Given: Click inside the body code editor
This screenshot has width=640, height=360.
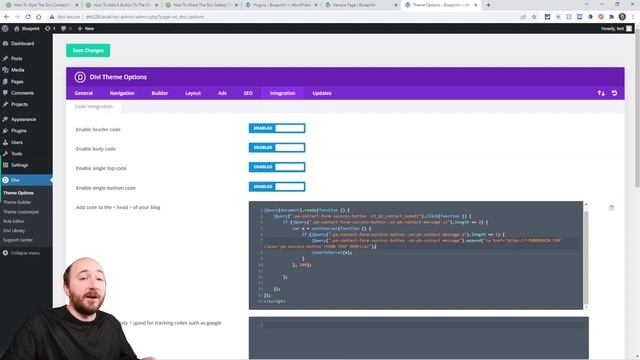Looking at the screenshot, I should (418, 338).
